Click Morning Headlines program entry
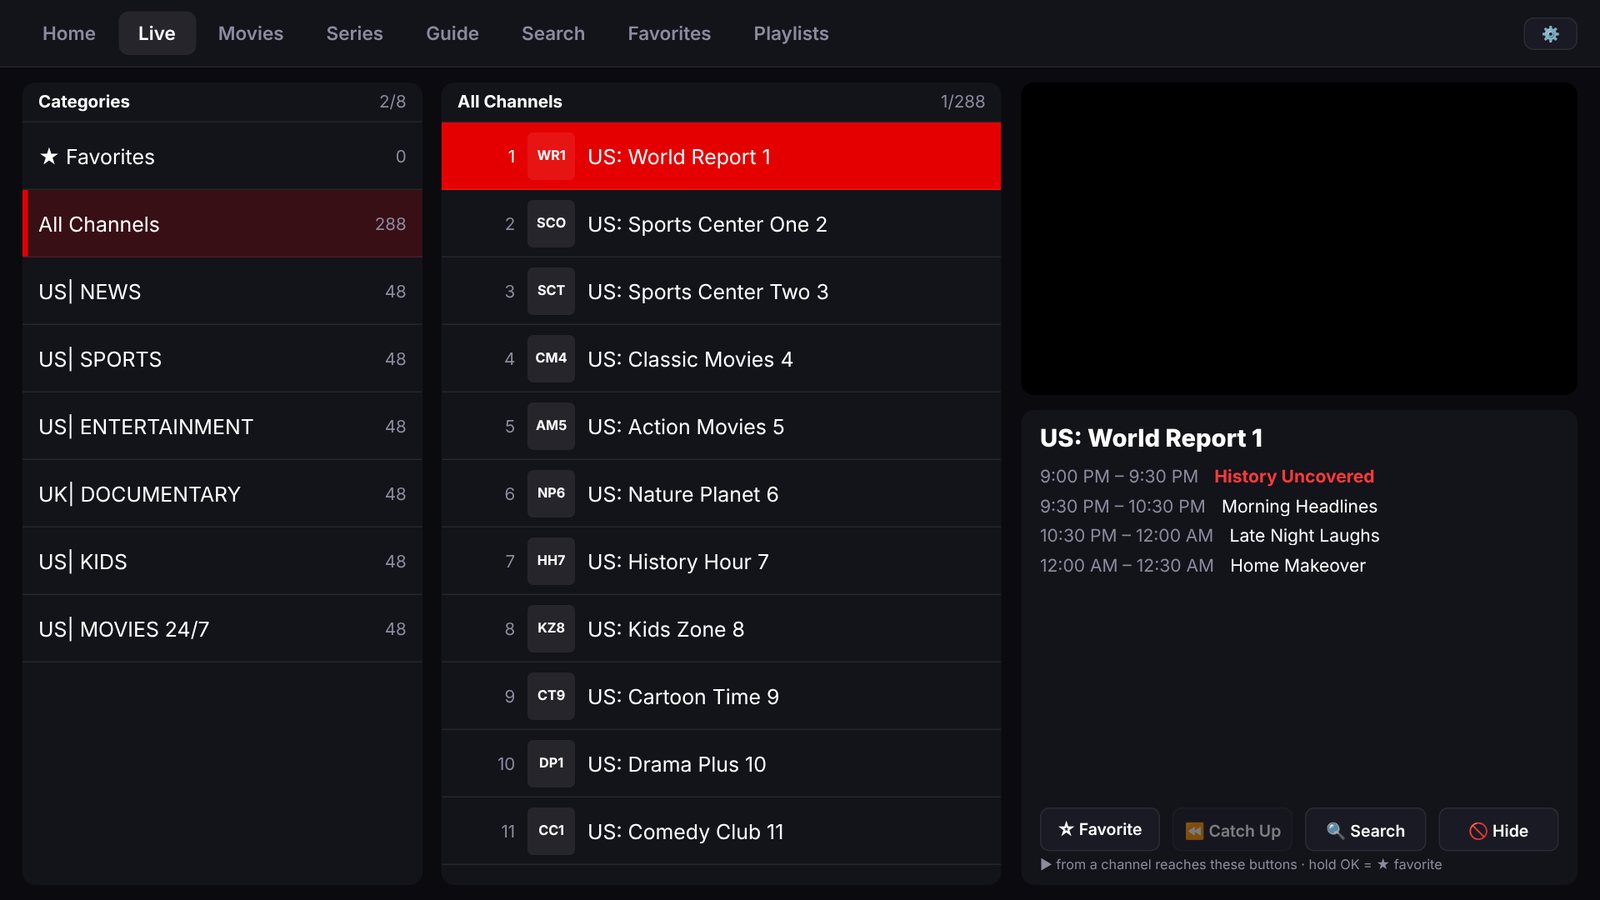 click(x=1299, y=506)
